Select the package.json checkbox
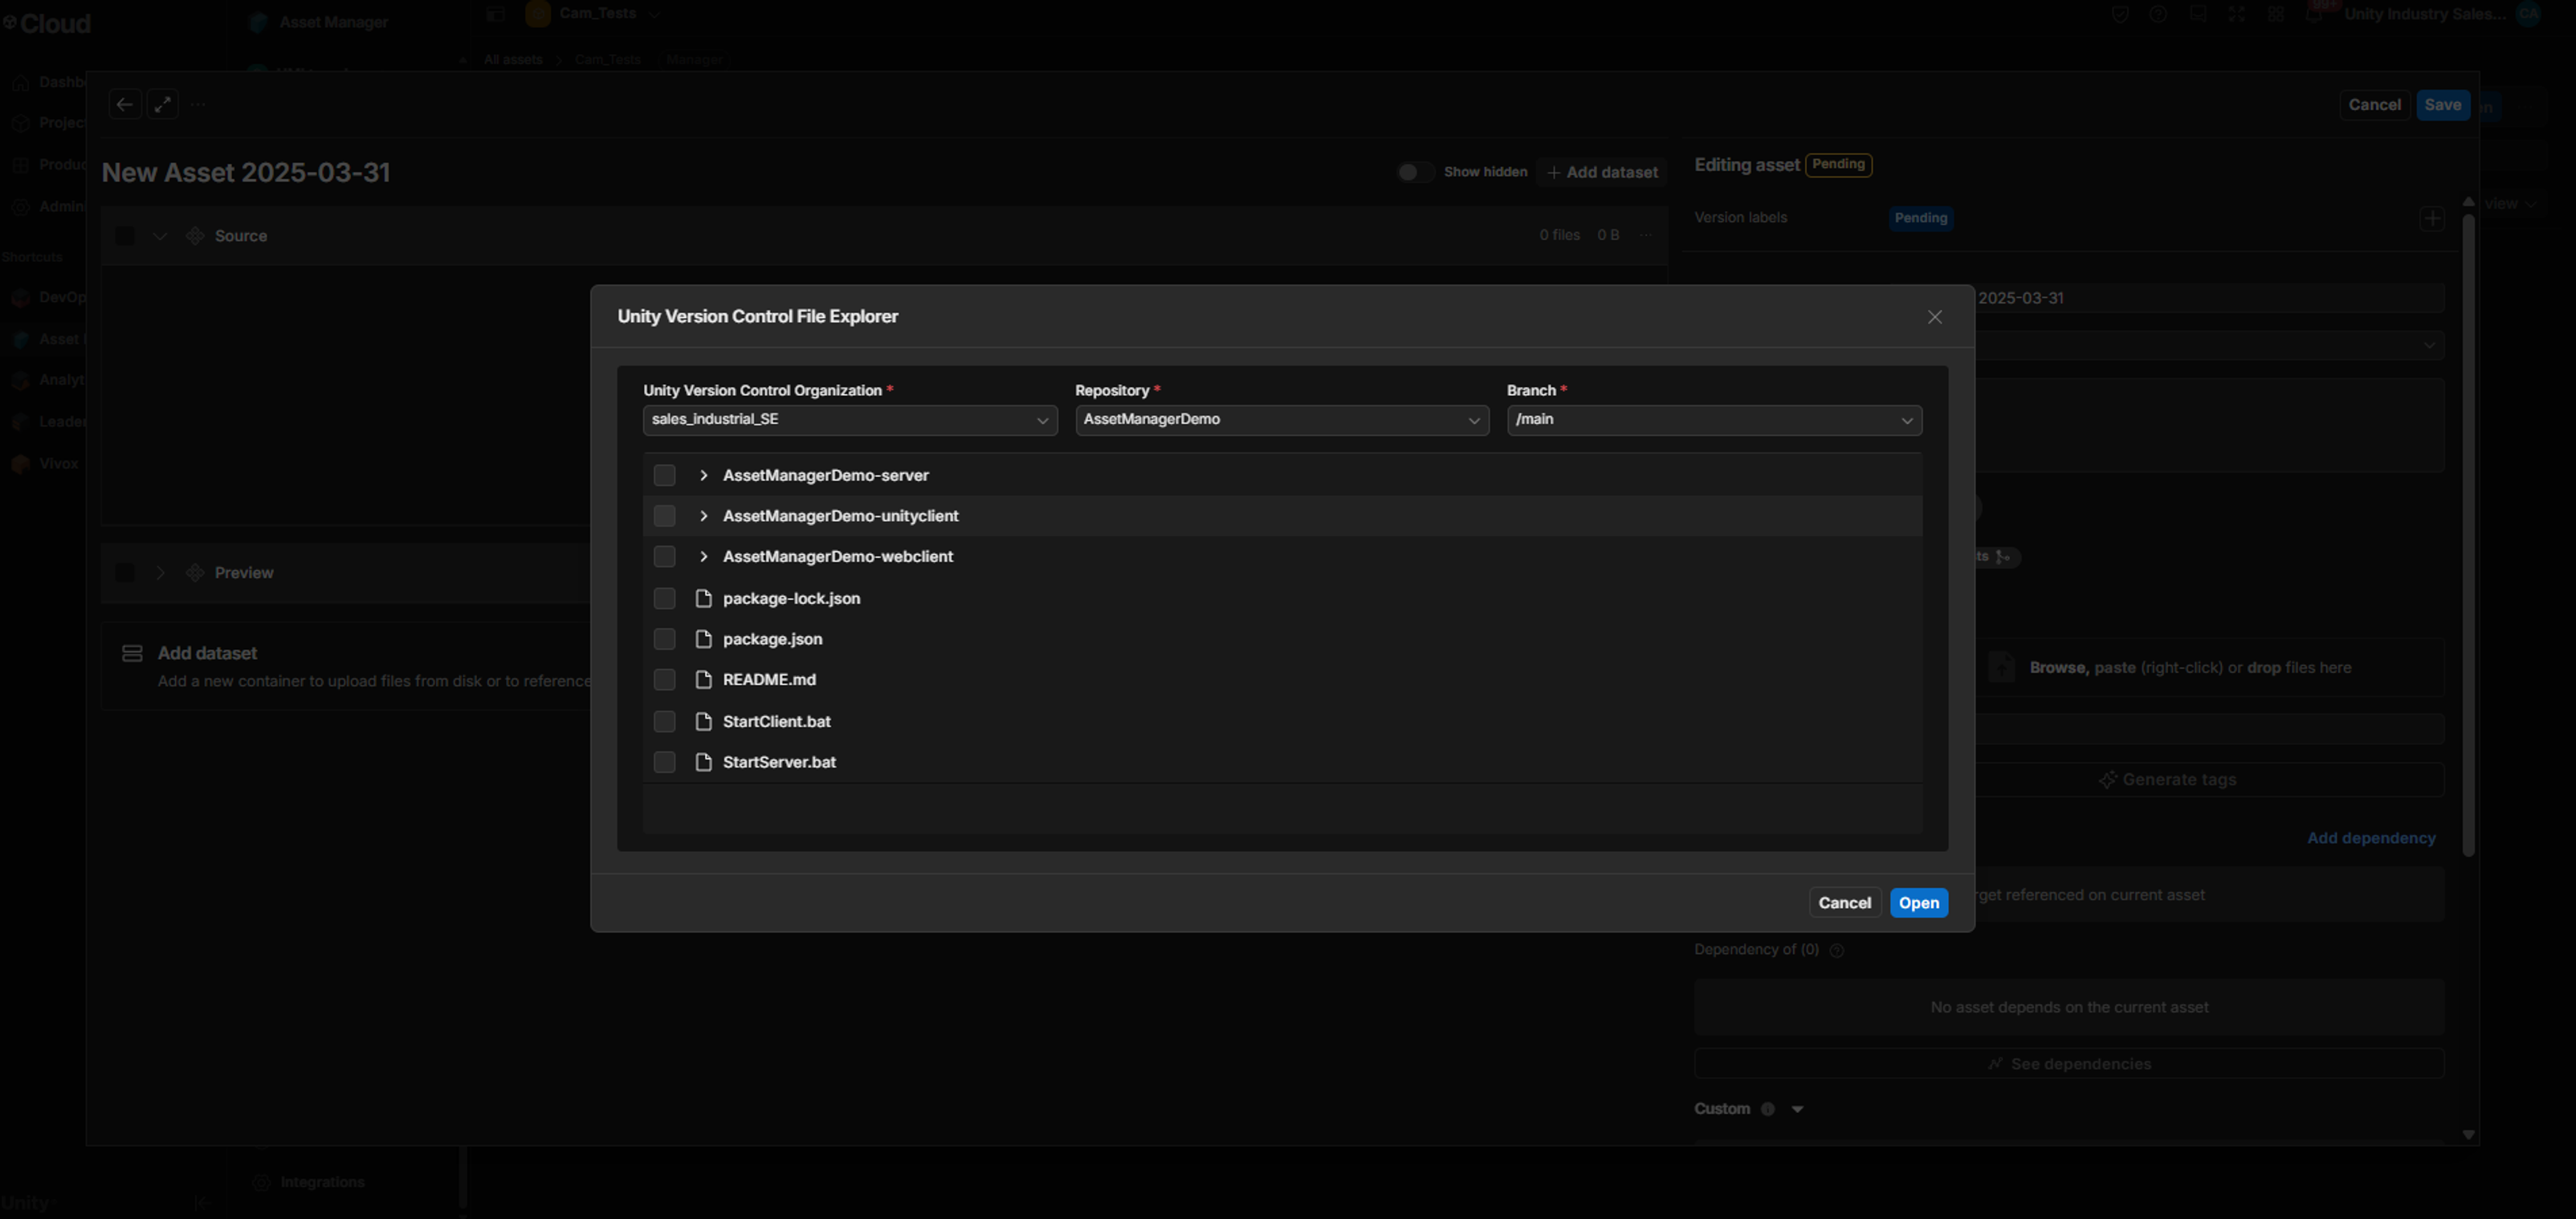This screenshot has width=2576, height=1219. coord(664,639)
